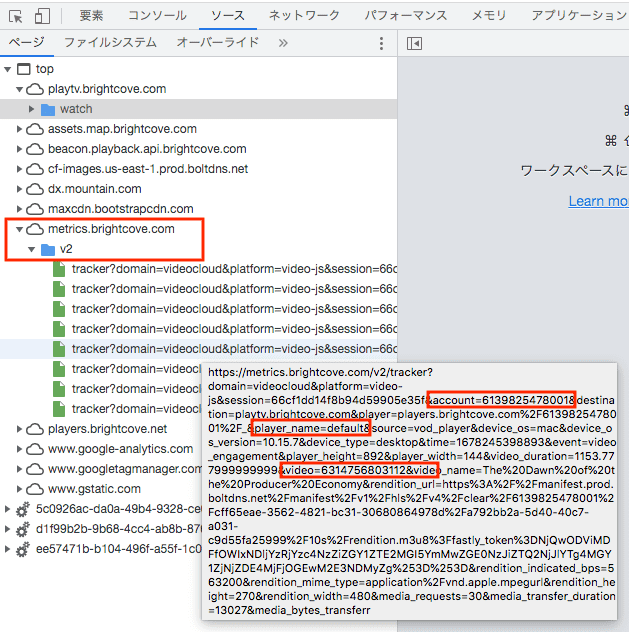The width and height of the screenshot is (629, 632).
Task: Toggle the device toolbar icon
Action: [42, 17]
